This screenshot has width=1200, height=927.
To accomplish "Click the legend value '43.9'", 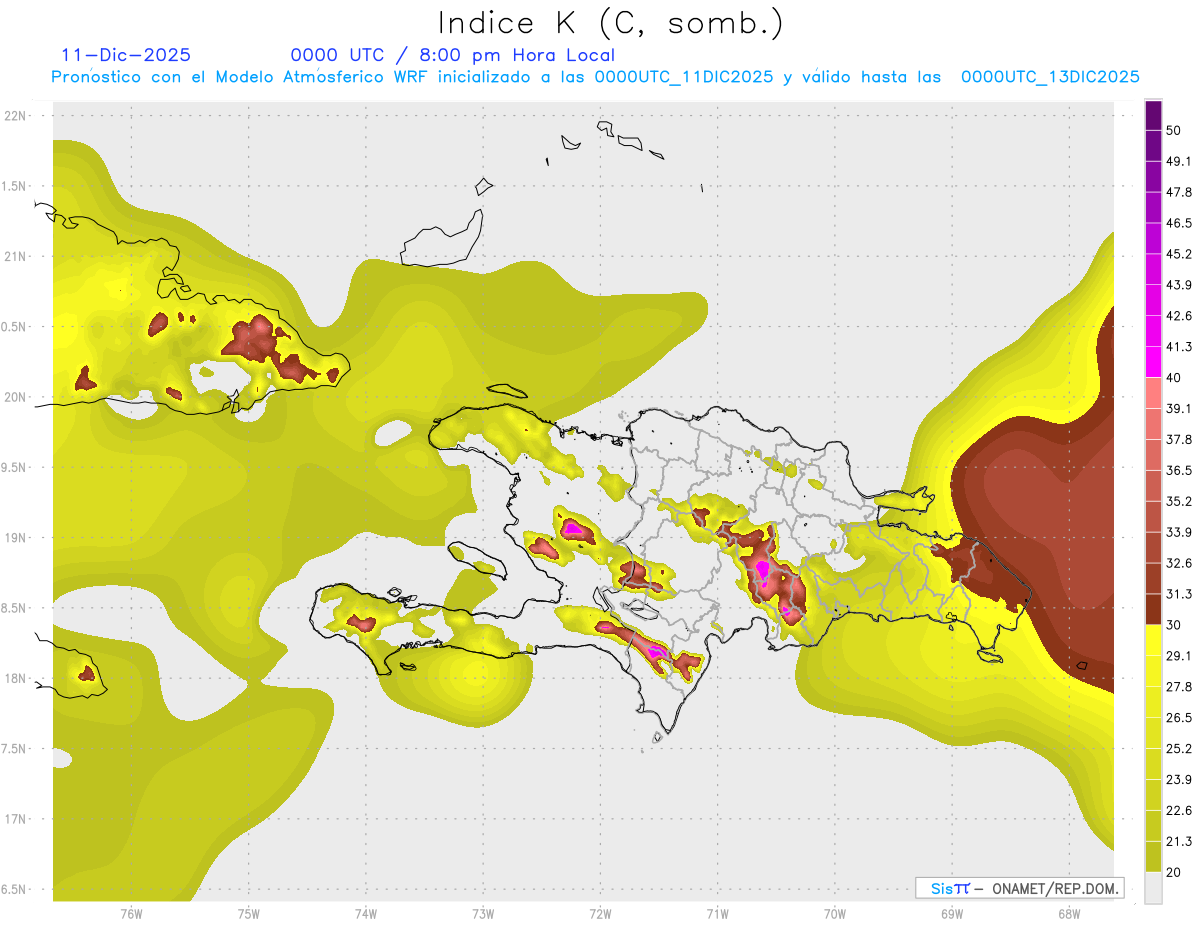I will click(x=1179, y=285).
